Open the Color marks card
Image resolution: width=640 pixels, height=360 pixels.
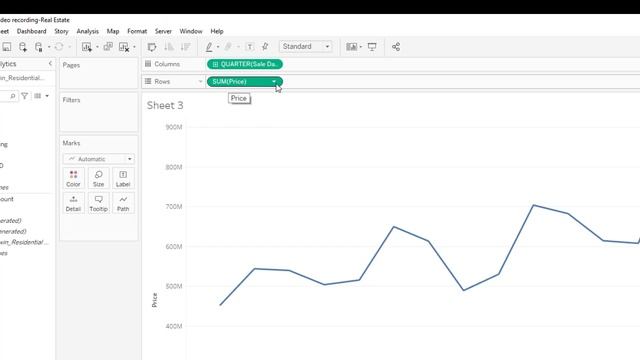tap(73, 179)
